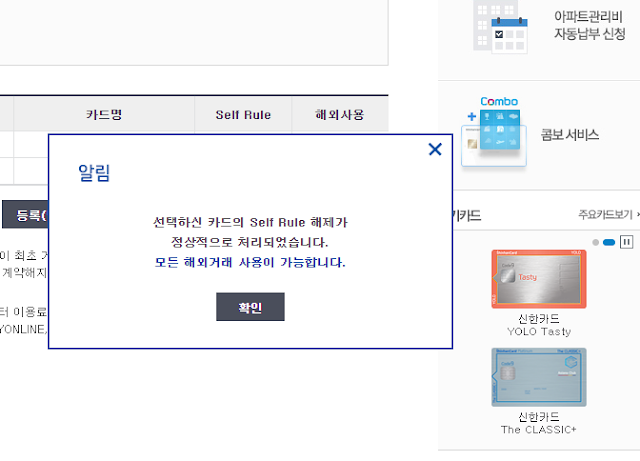Expand 주요카드보기 list
The image size is (640, 461).
point(608,214)
